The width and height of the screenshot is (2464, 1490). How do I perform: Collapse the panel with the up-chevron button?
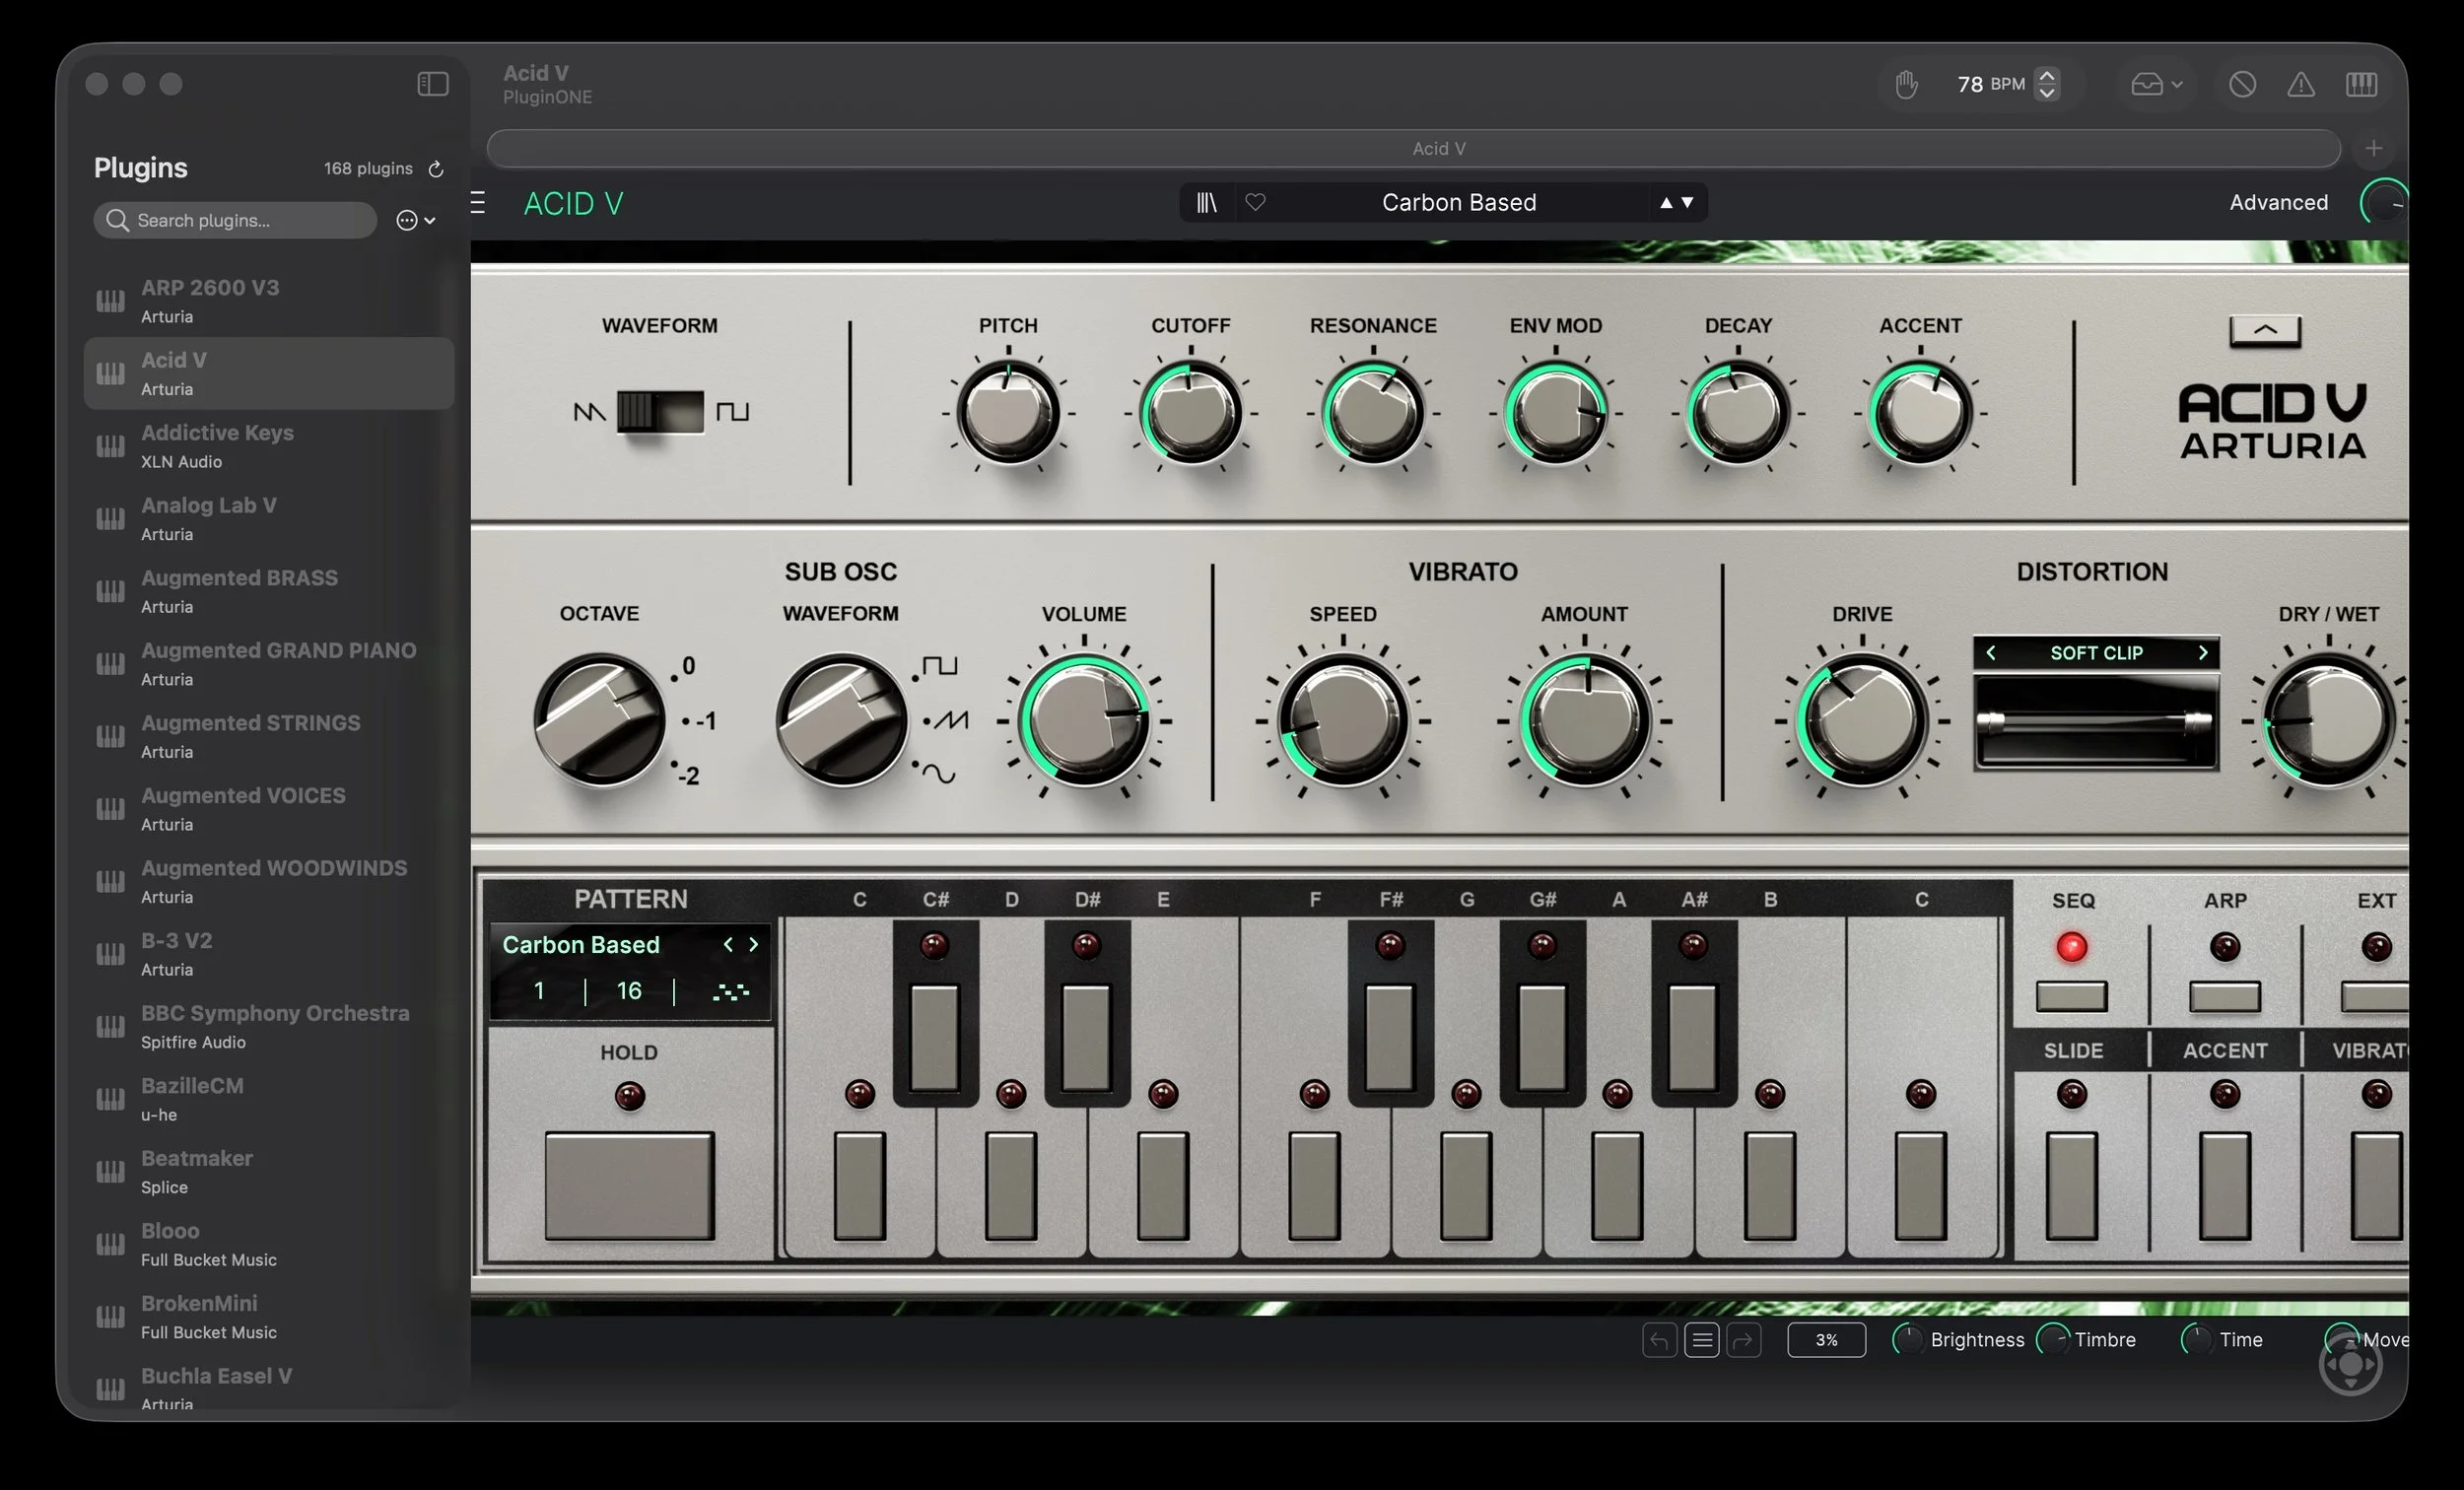(2265, 331)
